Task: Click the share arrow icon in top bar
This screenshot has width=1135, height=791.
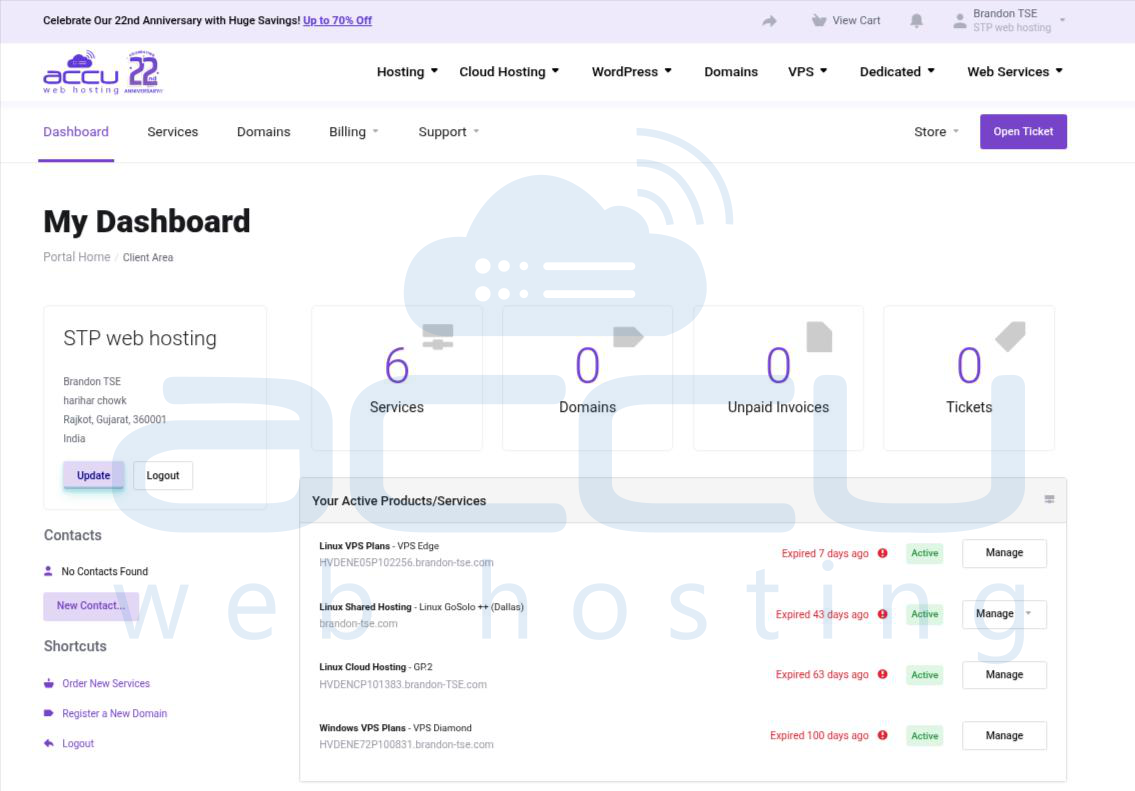Action: point(769,20)
